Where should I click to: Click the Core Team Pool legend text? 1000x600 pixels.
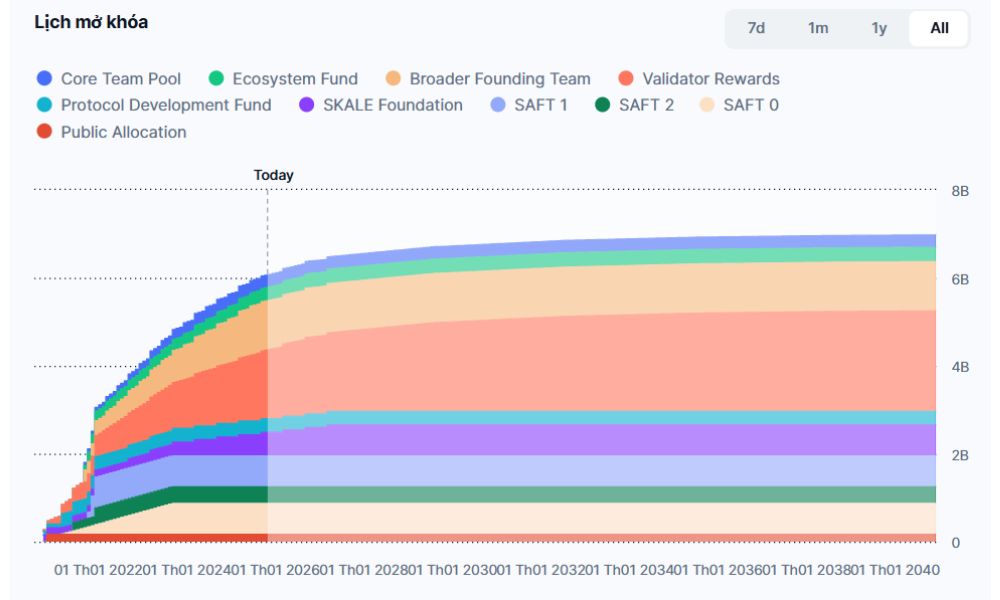(x=121, y=79)
